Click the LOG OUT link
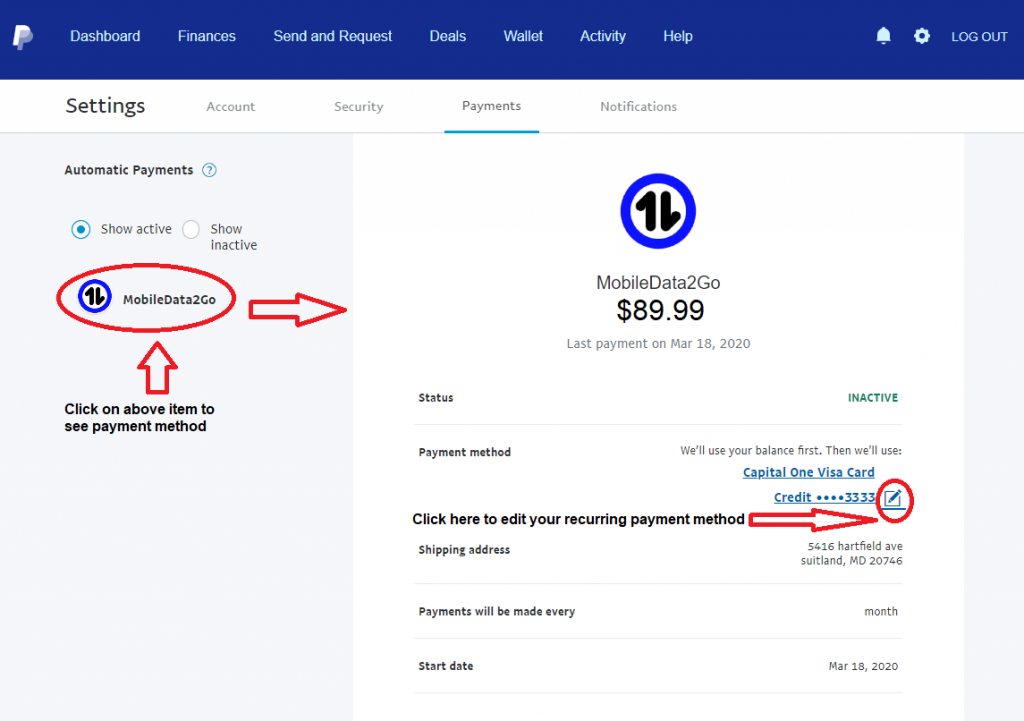The image size is (1024, 721). pyautogui.click(x=979, y=37)
